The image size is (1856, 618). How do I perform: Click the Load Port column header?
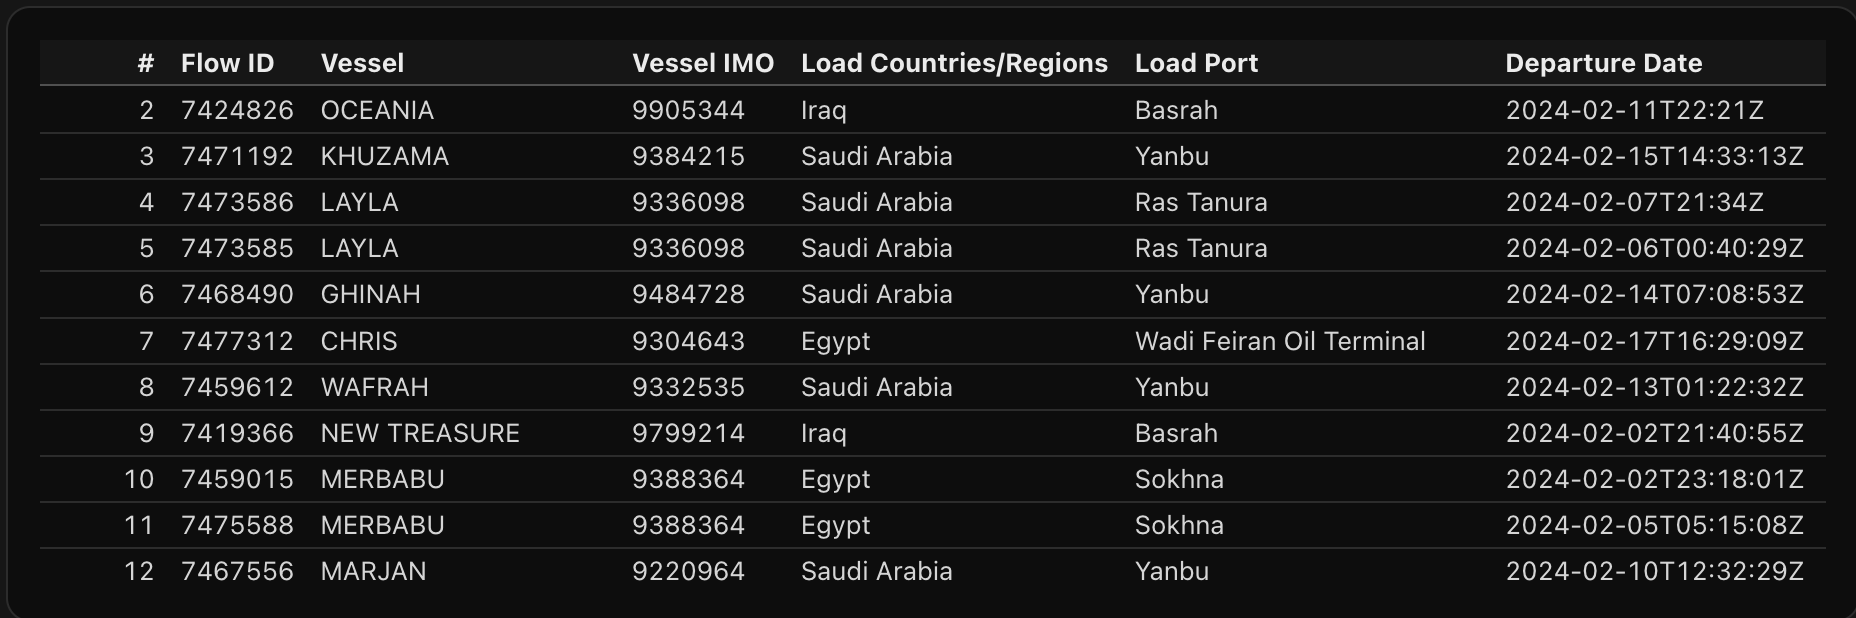(x=1196, y=63)
